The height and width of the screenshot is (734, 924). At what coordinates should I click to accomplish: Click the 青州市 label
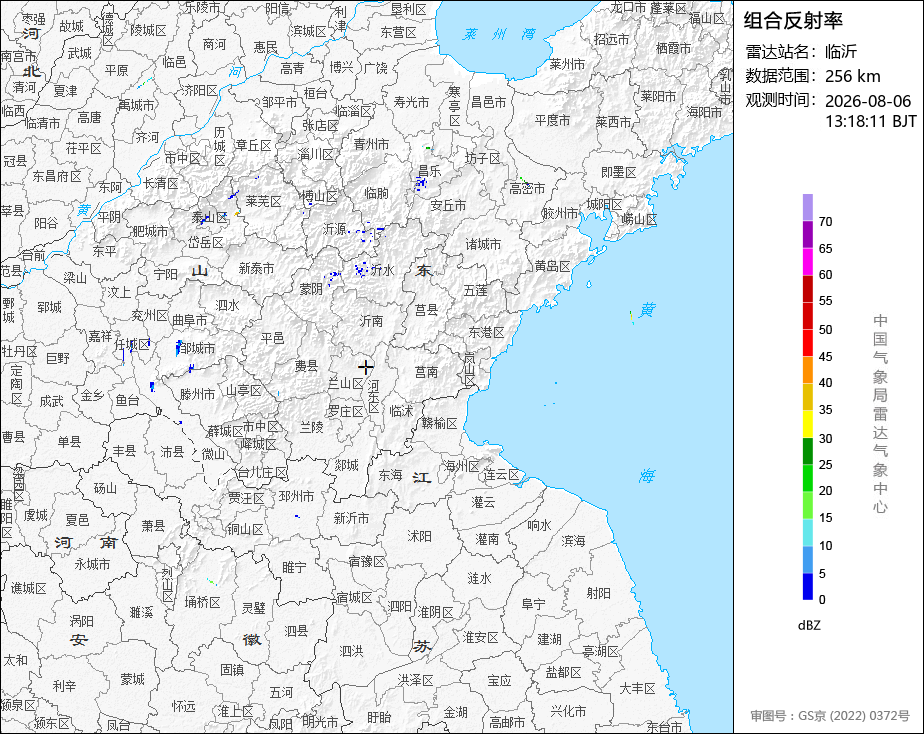371,144
